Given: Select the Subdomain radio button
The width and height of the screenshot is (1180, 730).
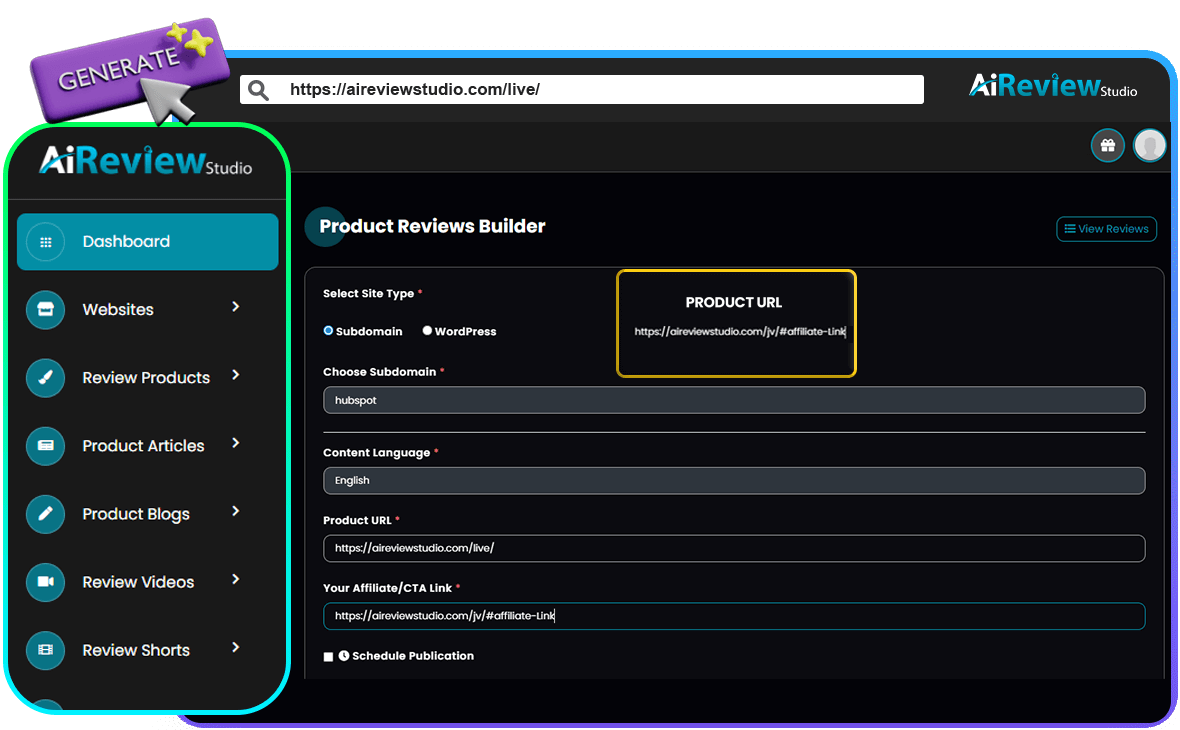Looking at the screenshot, I should pos(328,330).
